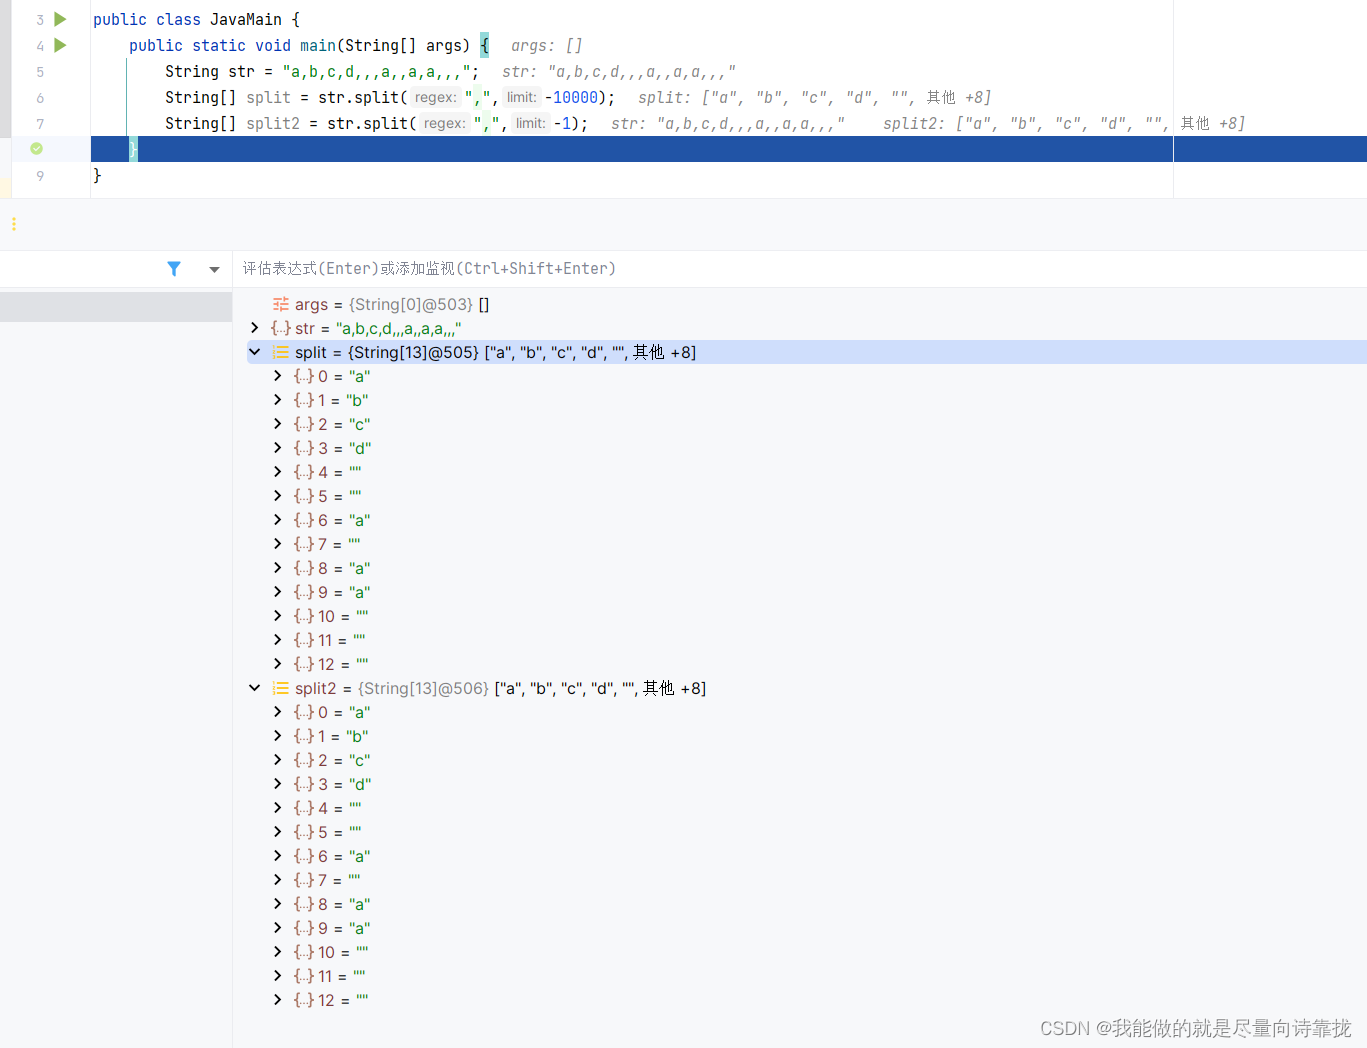Image resolution: width=1367 pixels, height=1048 pixels.
Task: Click the inline hint "其他 +8" on line 6
Action: click(957, 97)
